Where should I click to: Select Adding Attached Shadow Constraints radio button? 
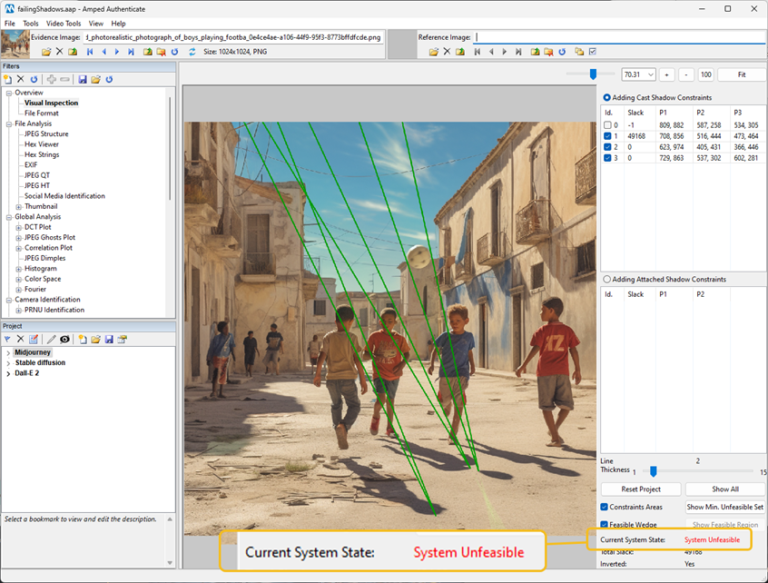(x=606, y=279)
